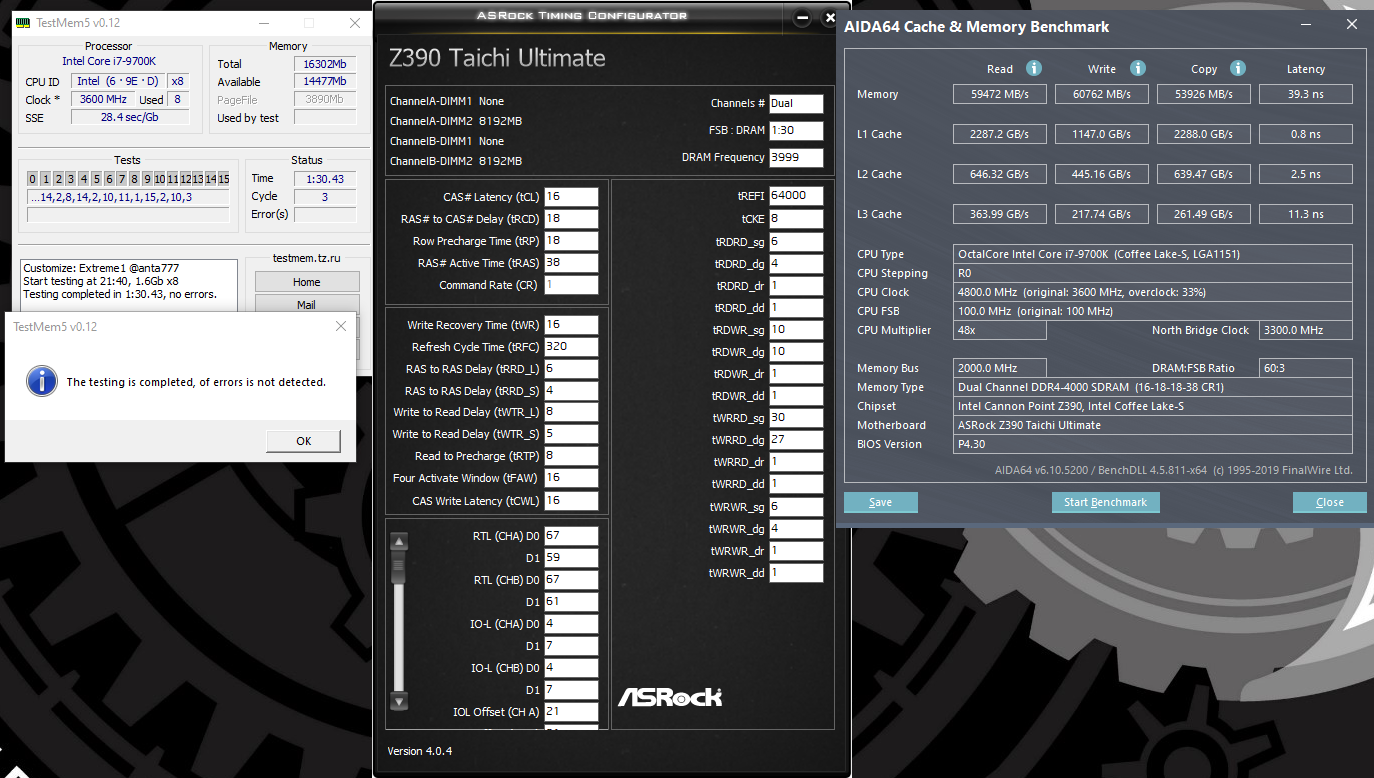The width and height of the screenshot is (1374, 778).
Task: Focus the RAS# Active Time (tRAS) field
Action: [x=571, y=263]
